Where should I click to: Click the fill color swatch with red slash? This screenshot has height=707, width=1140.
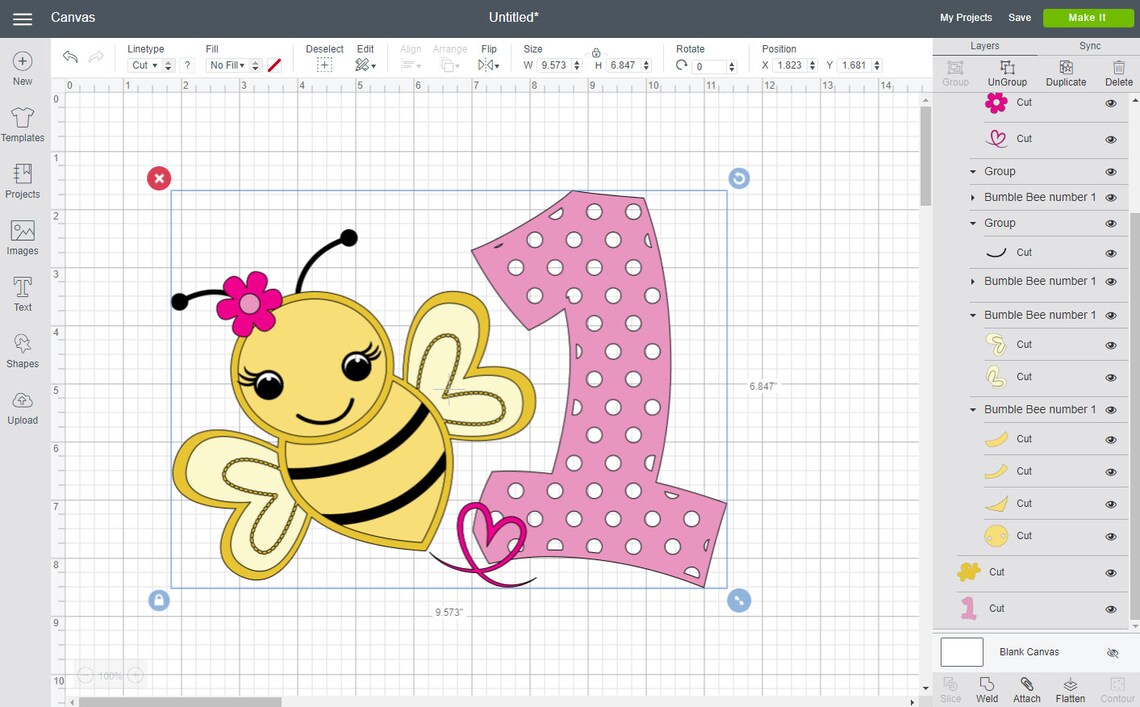tap(274, 65)
